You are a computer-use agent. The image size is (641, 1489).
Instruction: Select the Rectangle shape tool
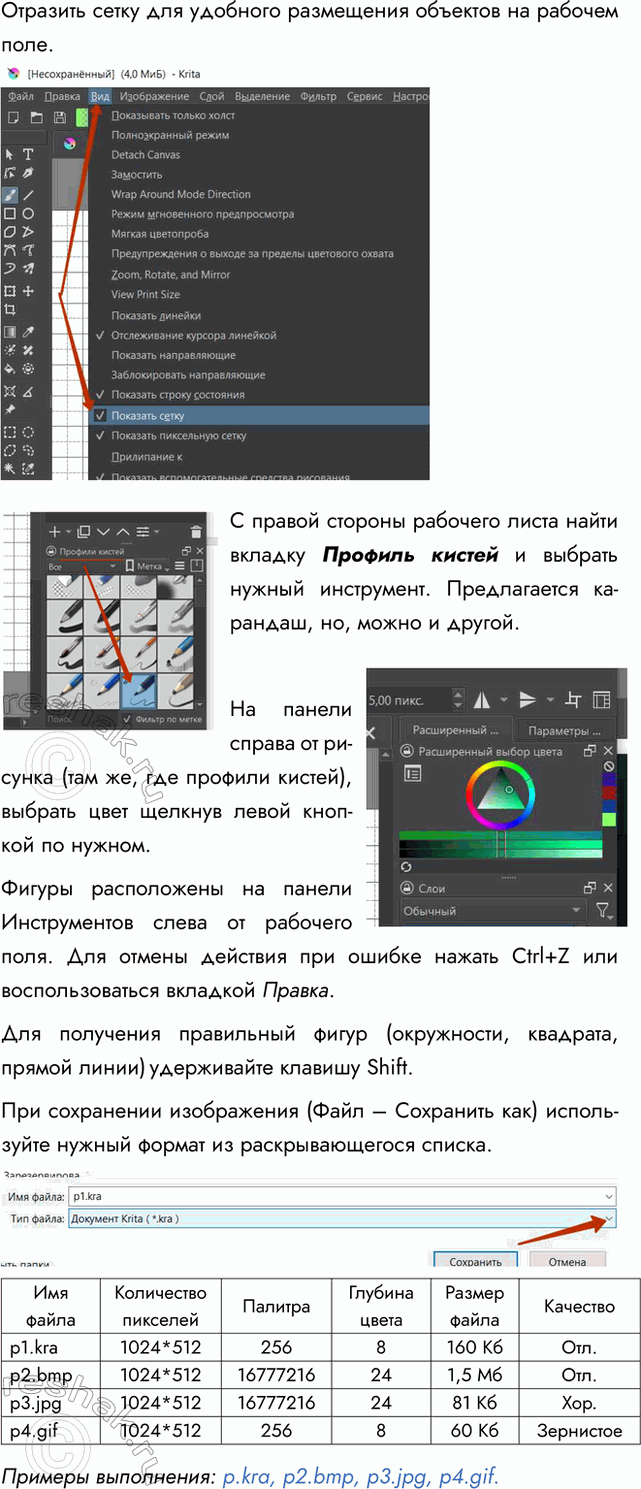(x=10, y=213)
